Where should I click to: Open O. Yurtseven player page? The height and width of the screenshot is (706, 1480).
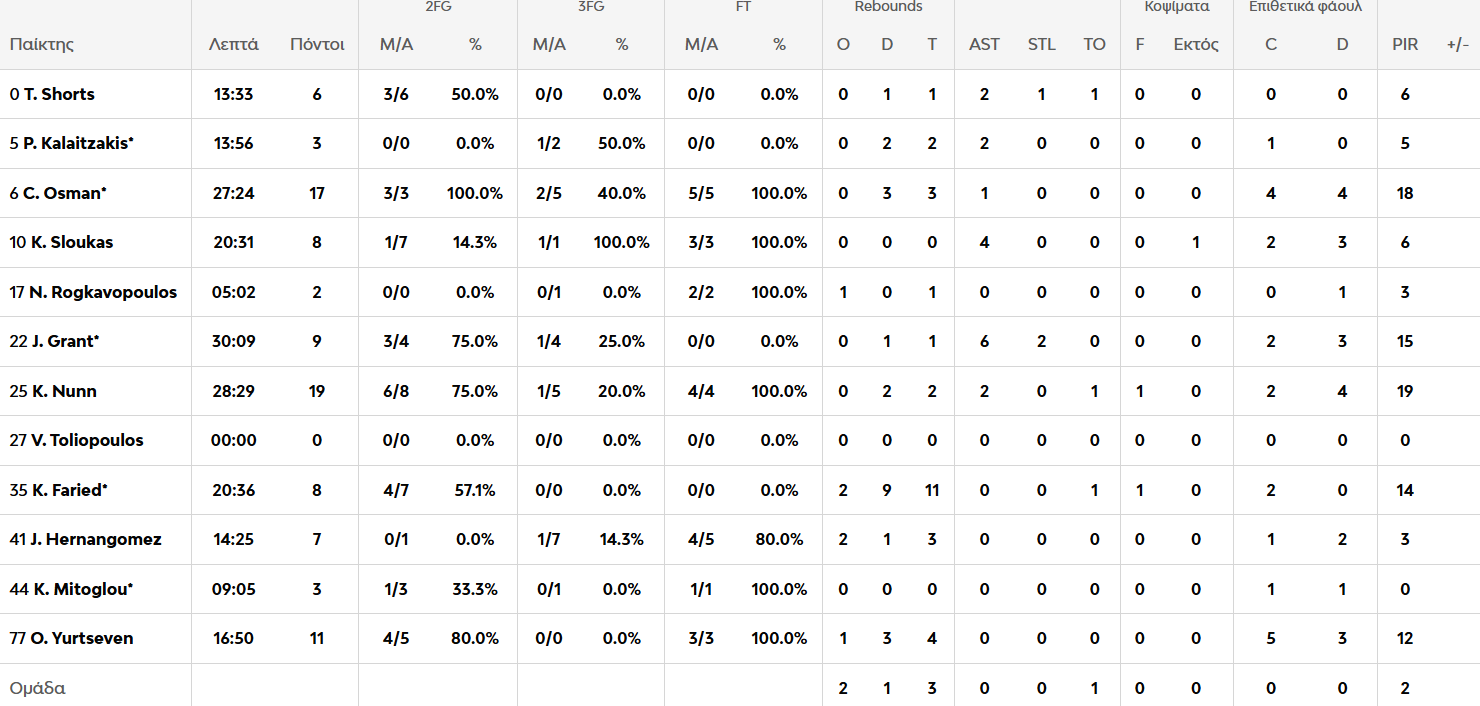[80, 638]
